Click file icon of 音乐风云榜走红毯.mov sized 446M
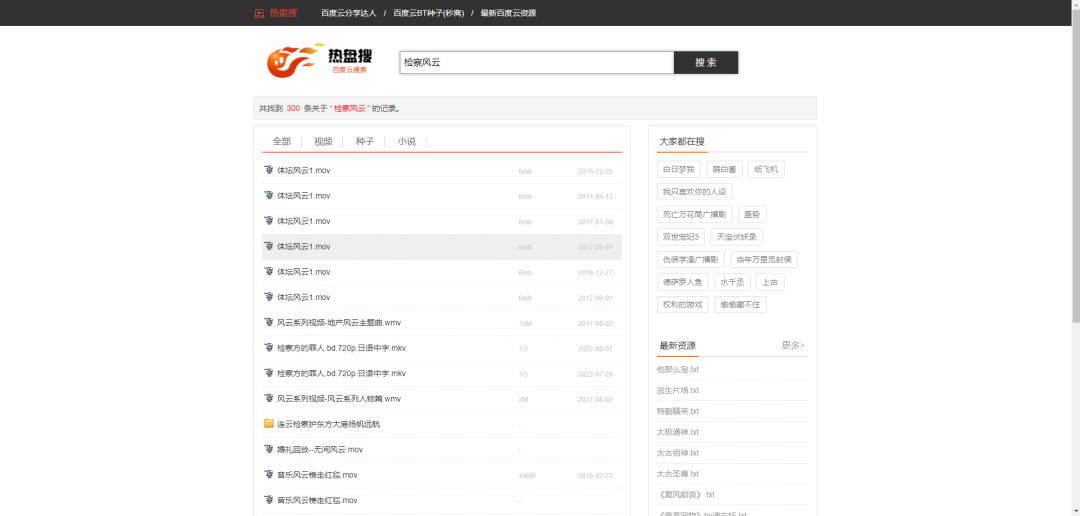The height and width of the screenshot is (516, 1080). 269,475
